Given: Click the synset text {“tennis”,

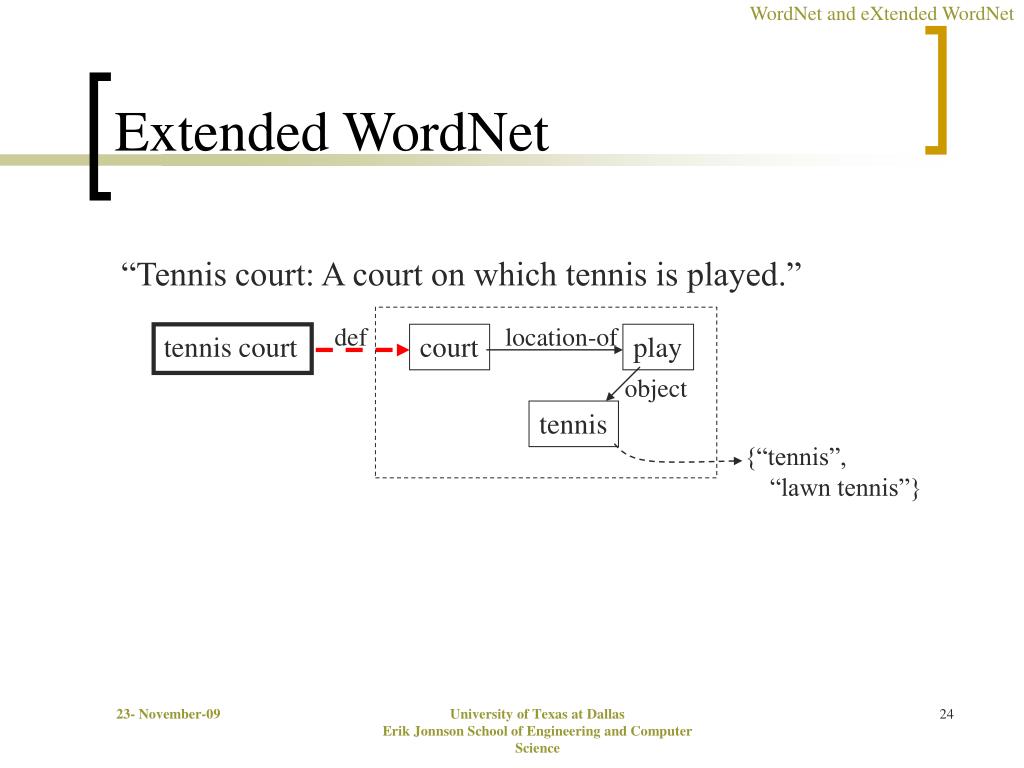Looking at the screenshot, I should tap(797, 456).
